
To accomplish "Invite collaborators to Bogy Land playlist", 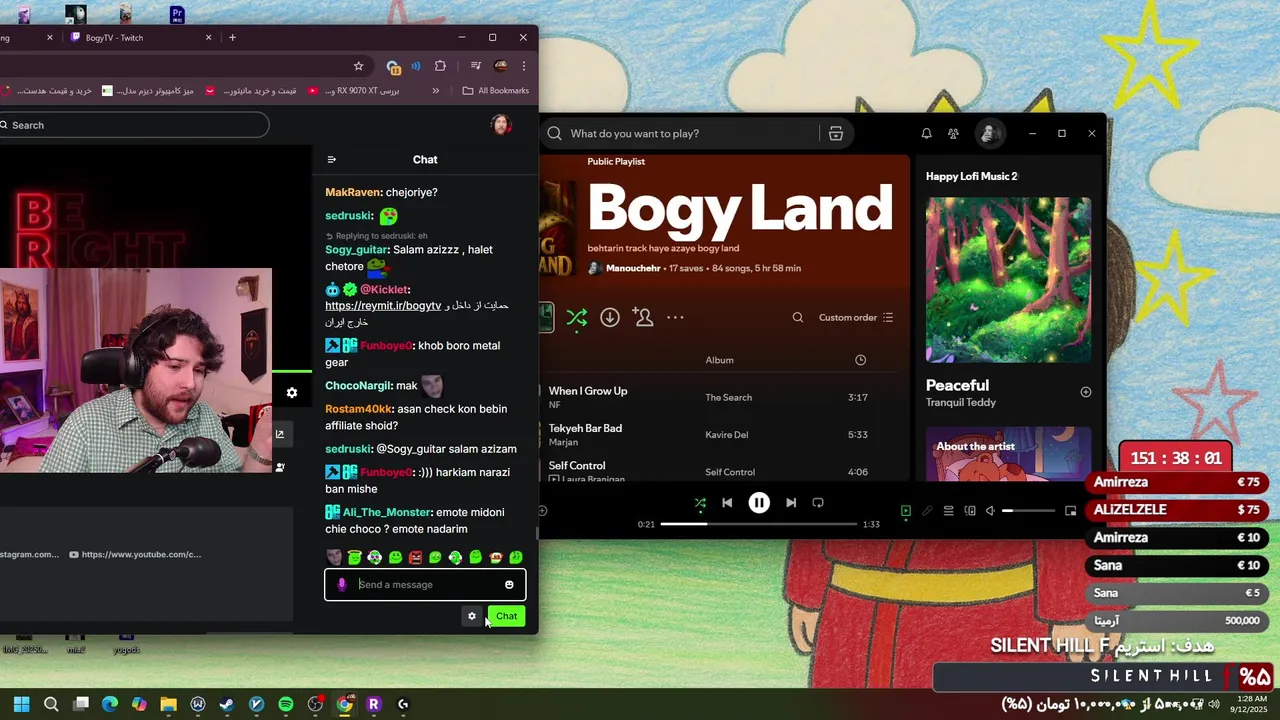I will (643, 317).
